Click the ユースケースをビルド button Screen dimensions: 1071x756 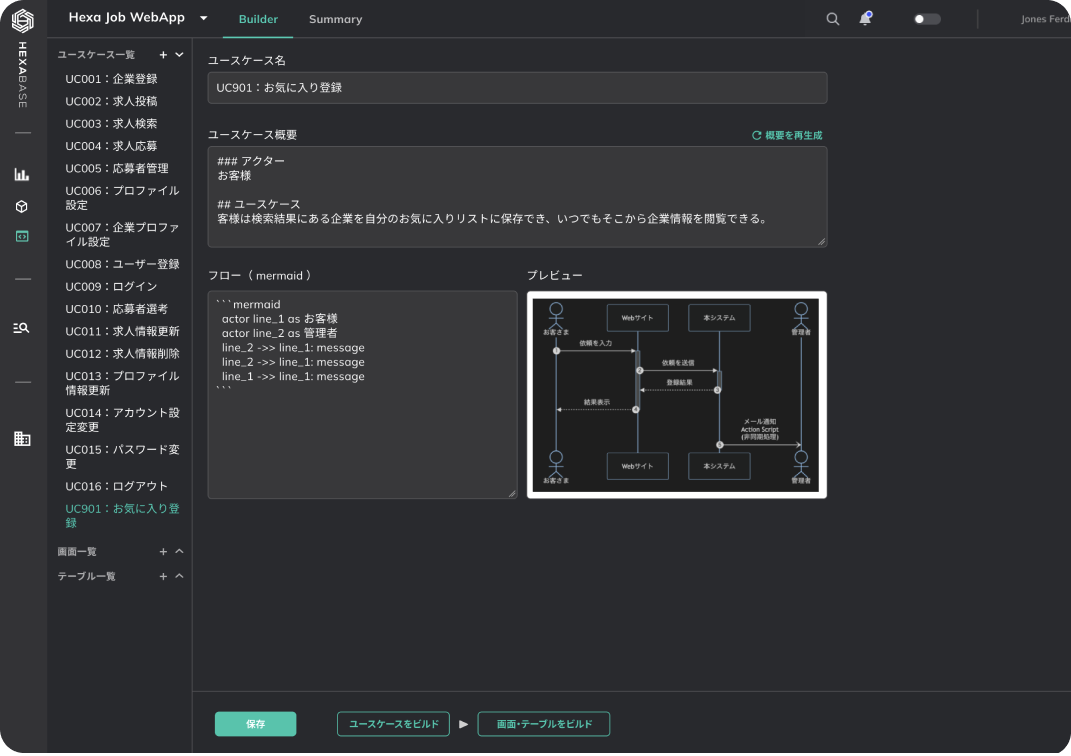pos(393,724)
